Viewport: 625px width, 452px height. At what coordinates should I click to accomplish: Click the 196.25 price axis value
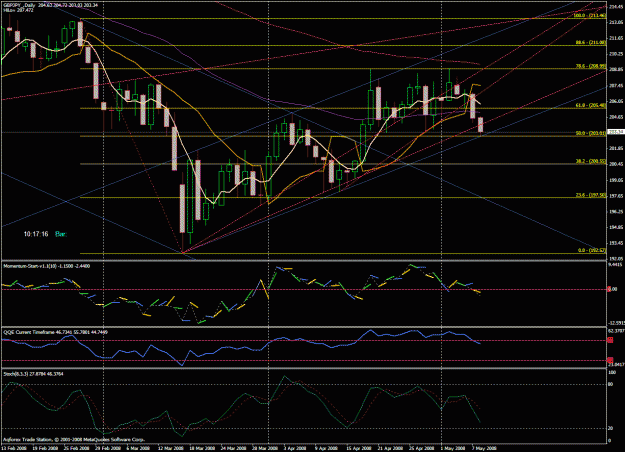[x=616, y=212]
